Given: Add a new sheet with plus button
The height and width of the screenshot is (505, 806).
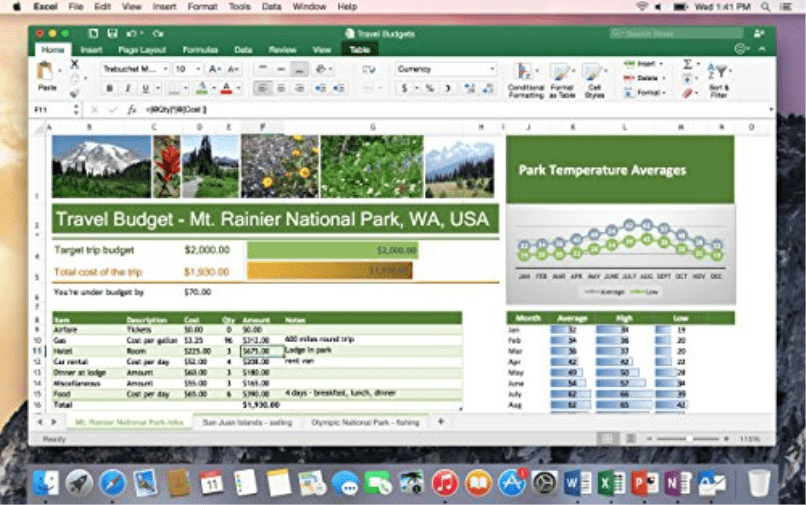Looking at the screenshot, I should click(441, 422).
